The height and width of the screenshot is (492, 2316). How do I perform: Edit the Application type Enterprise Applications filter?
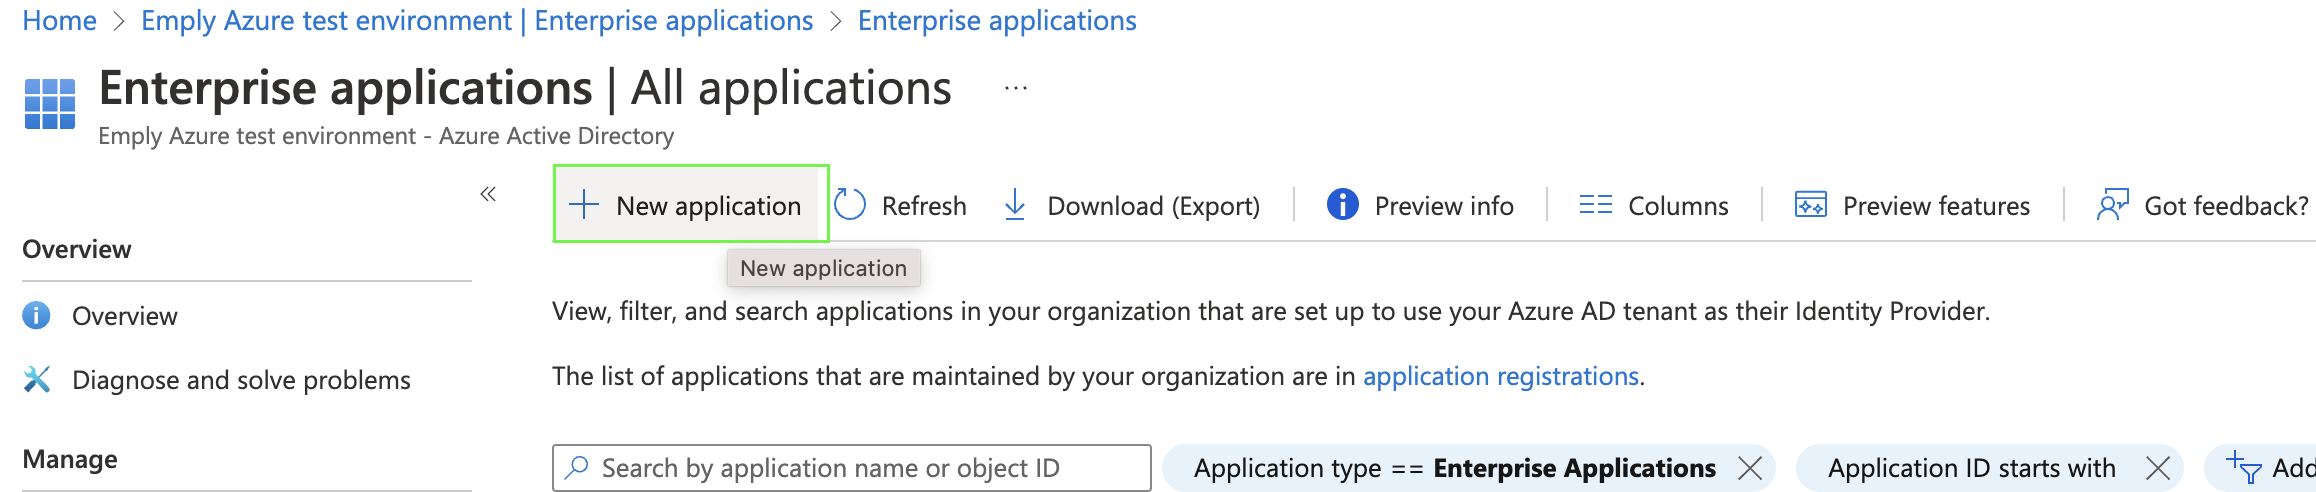[1454, 468]
